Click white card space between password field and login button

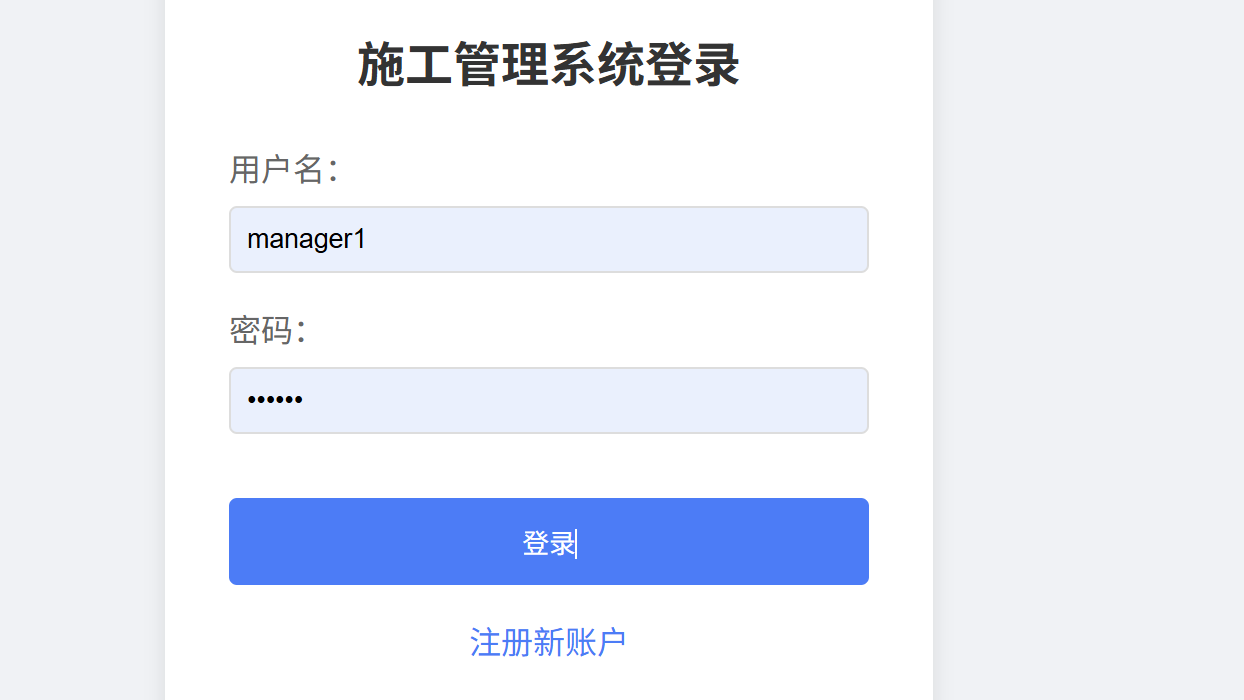[x=548, y=466]
